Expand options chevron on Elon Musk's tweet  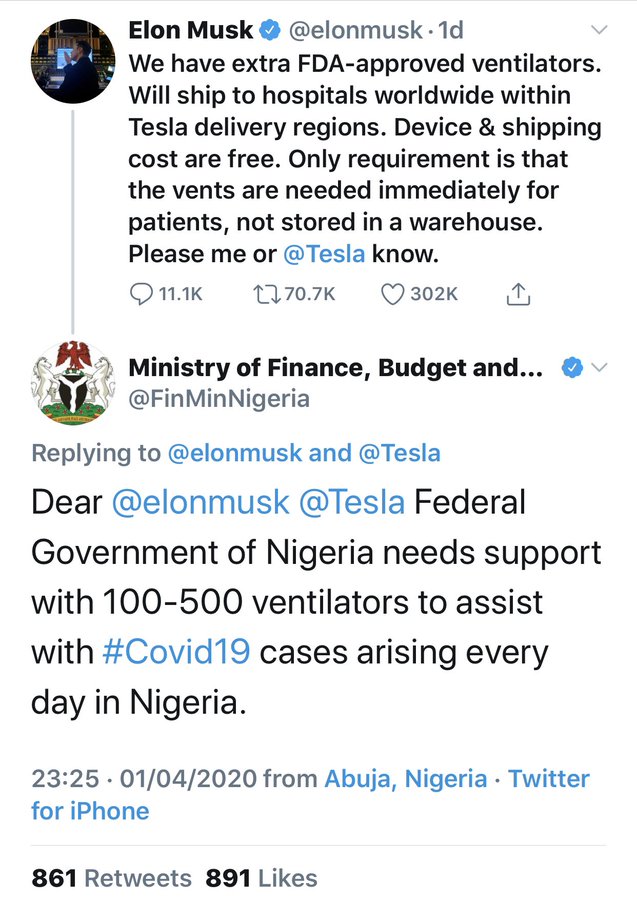pyautogui.click(x=599, y=30)
